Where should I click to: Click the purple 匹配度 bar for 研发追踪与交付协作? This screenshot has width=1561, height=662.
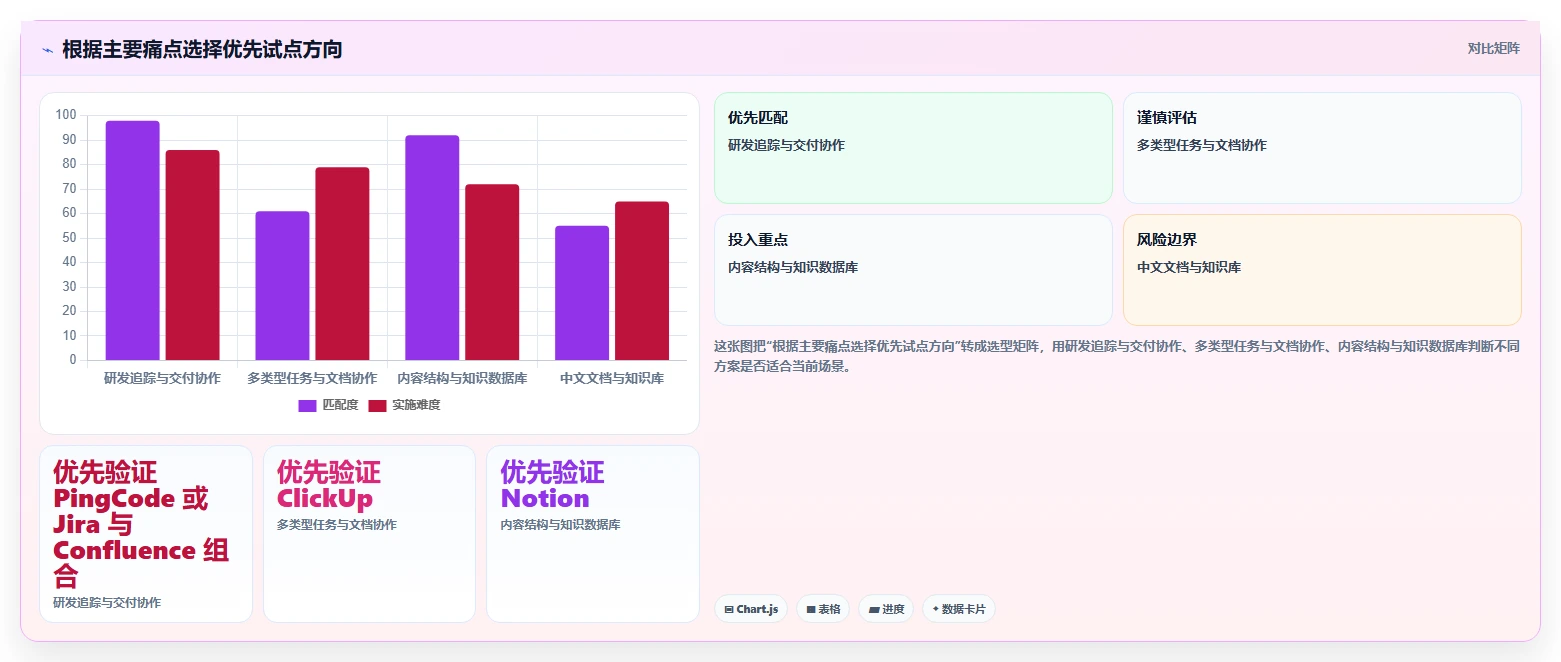coord(132,240)
